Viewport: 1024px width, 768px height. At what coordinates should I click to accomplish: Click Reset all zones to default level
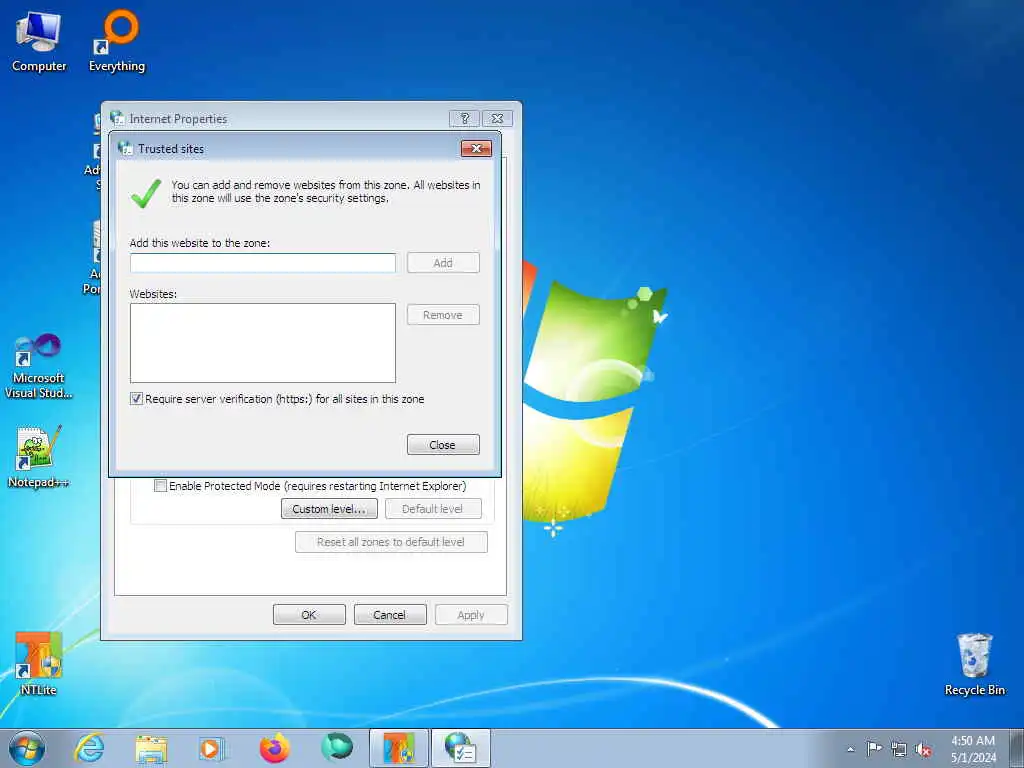coord(391,542)
